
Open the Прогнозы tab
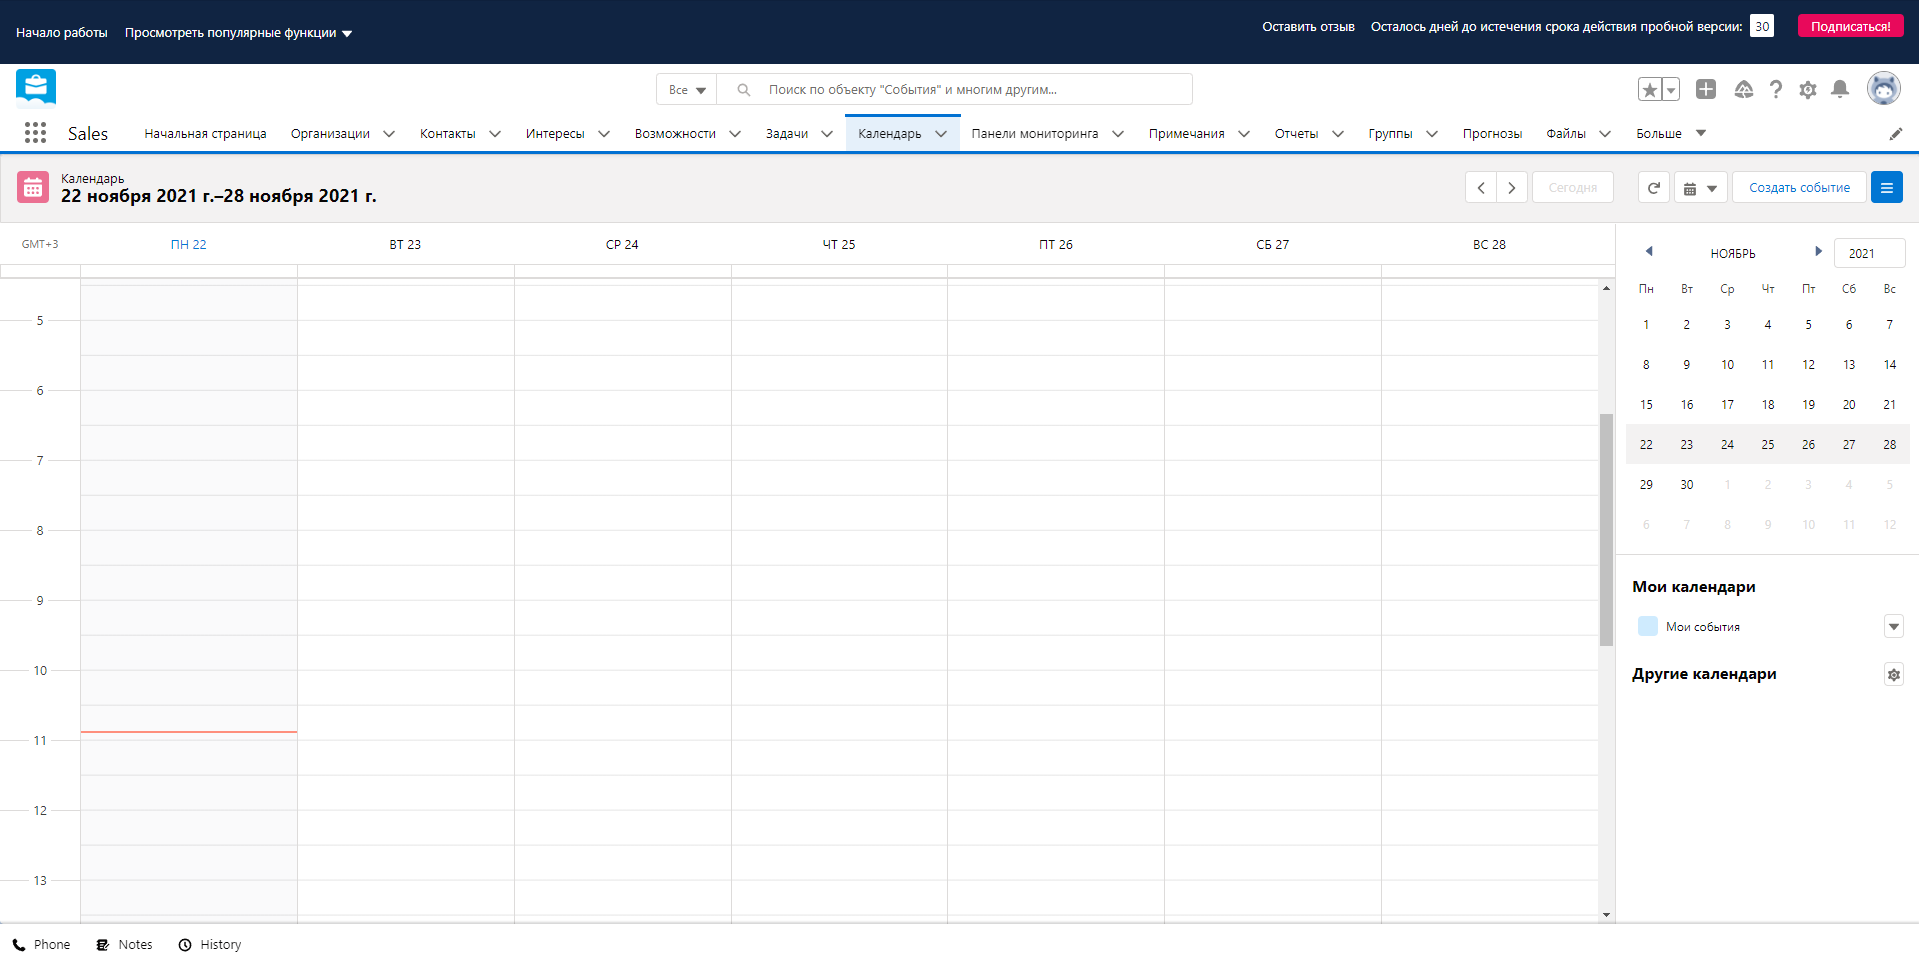click(1492, 134)
